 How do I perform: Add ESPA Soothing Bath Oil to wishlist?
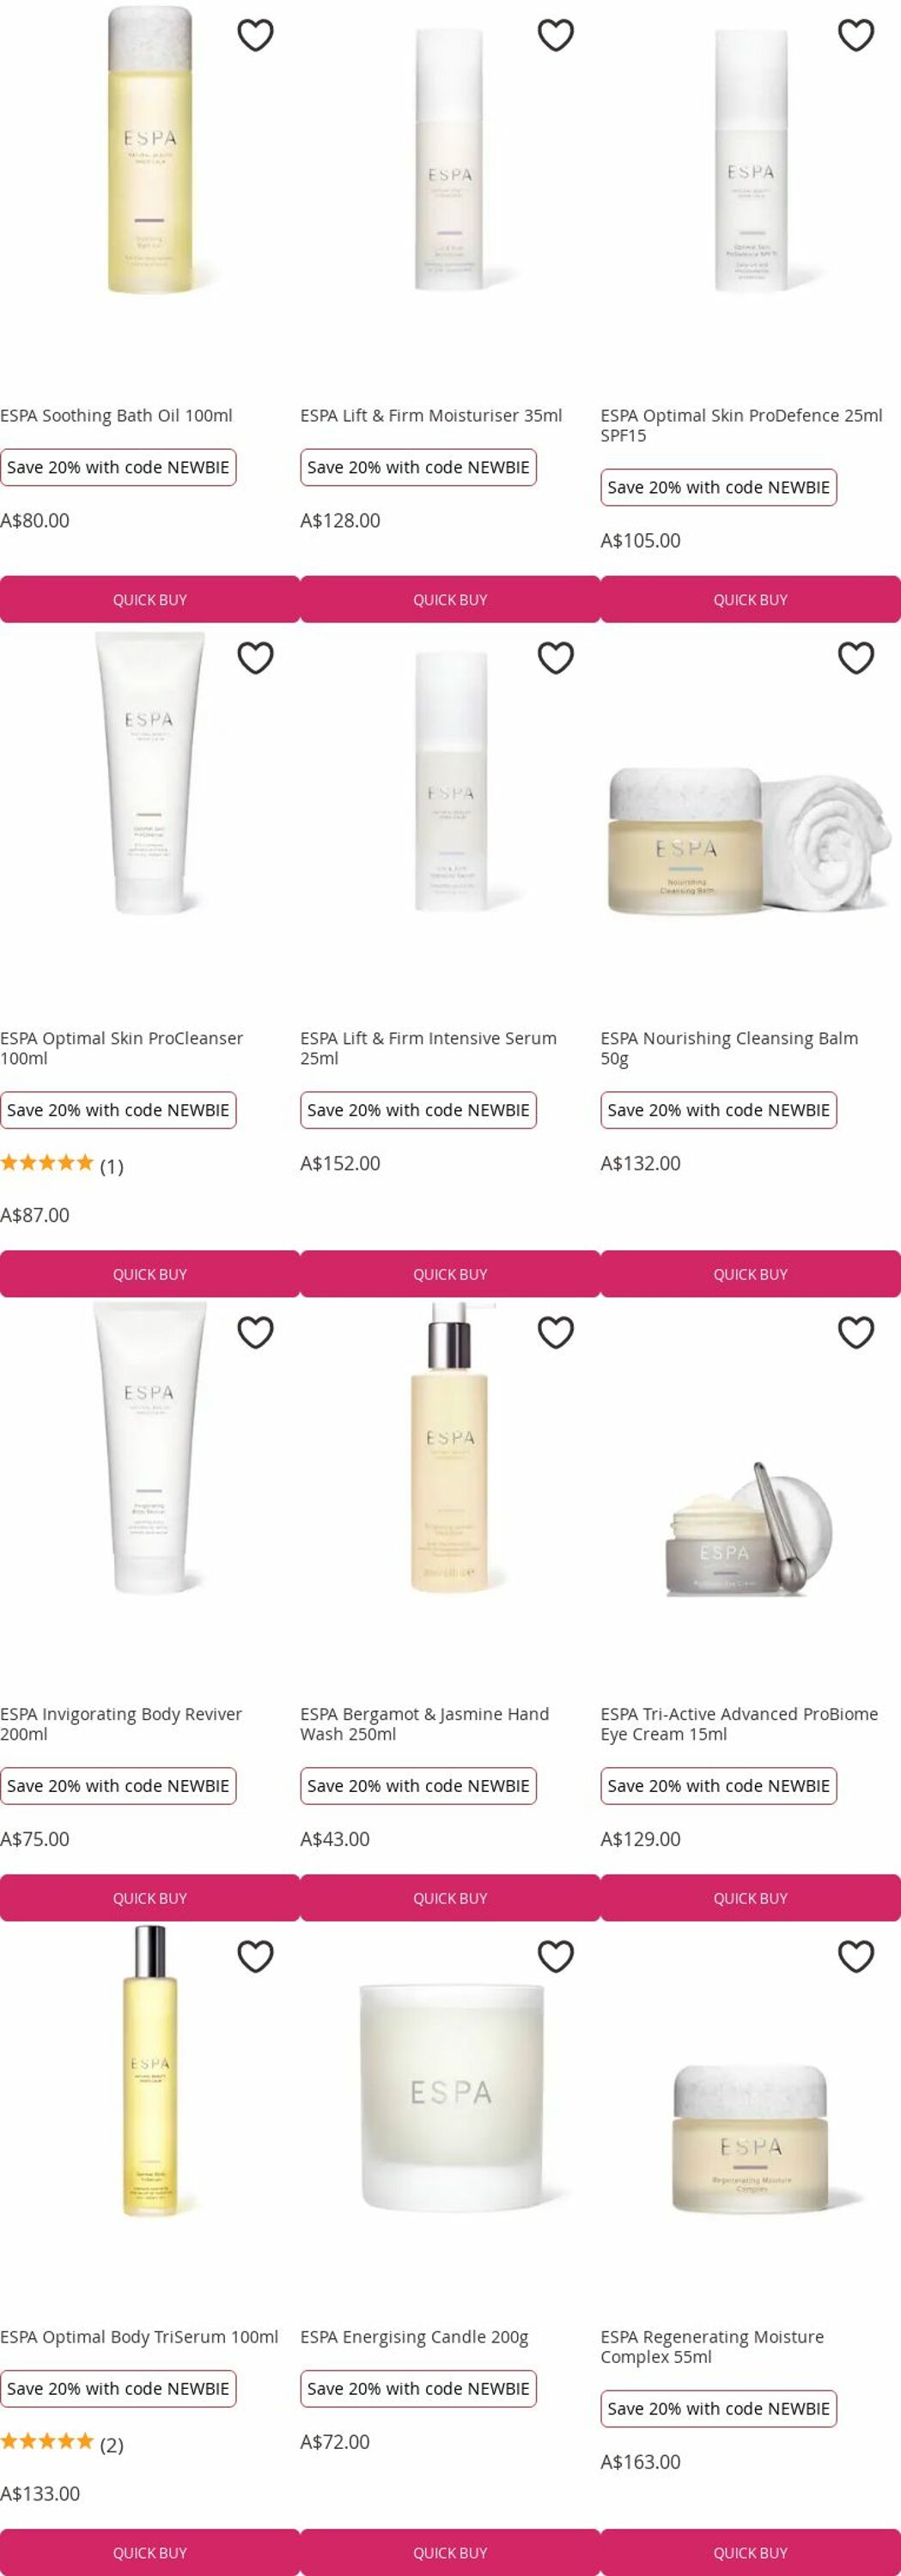(255, 35)
